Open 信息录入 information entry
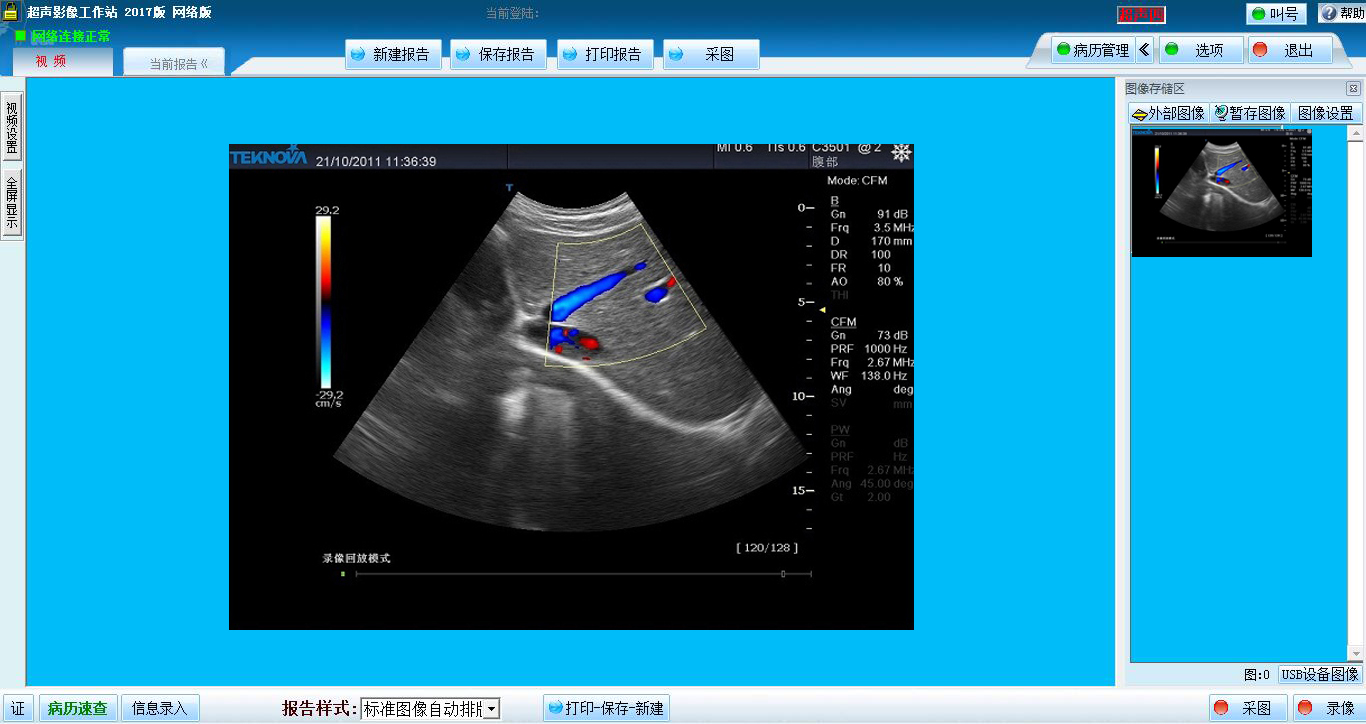Viewport: 1366px width, 724px height. [160, 708]
